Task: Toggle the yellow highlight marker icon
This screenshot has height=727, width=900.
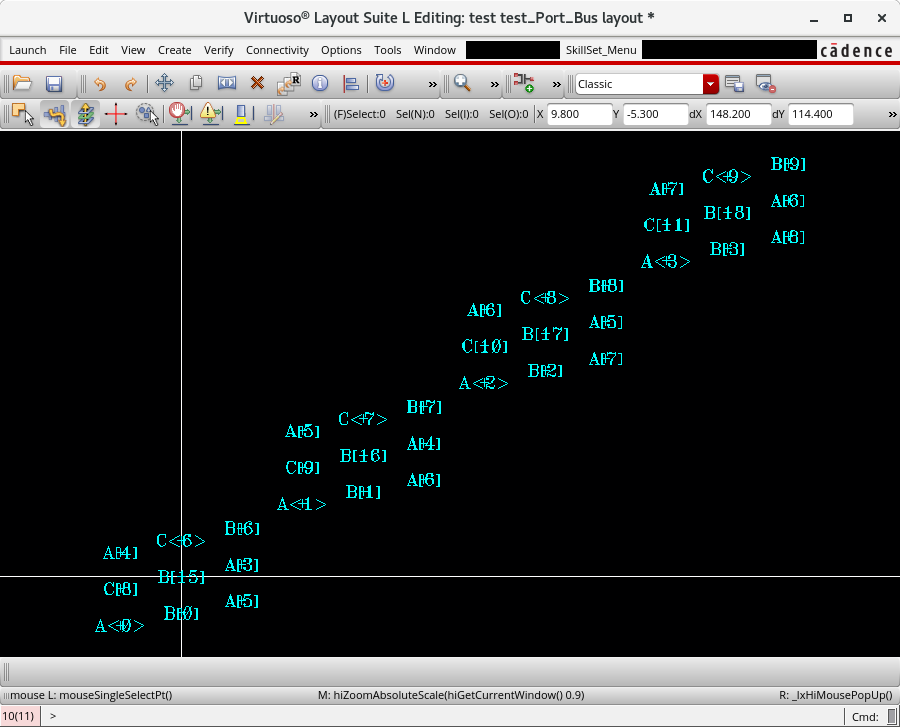Action: 242,114
